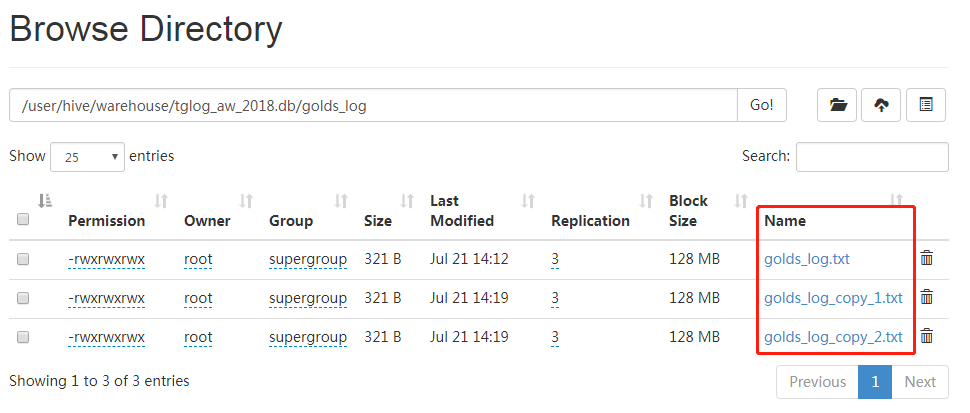Click the directory path text field
Screen dimensions: 970x413
373,105
